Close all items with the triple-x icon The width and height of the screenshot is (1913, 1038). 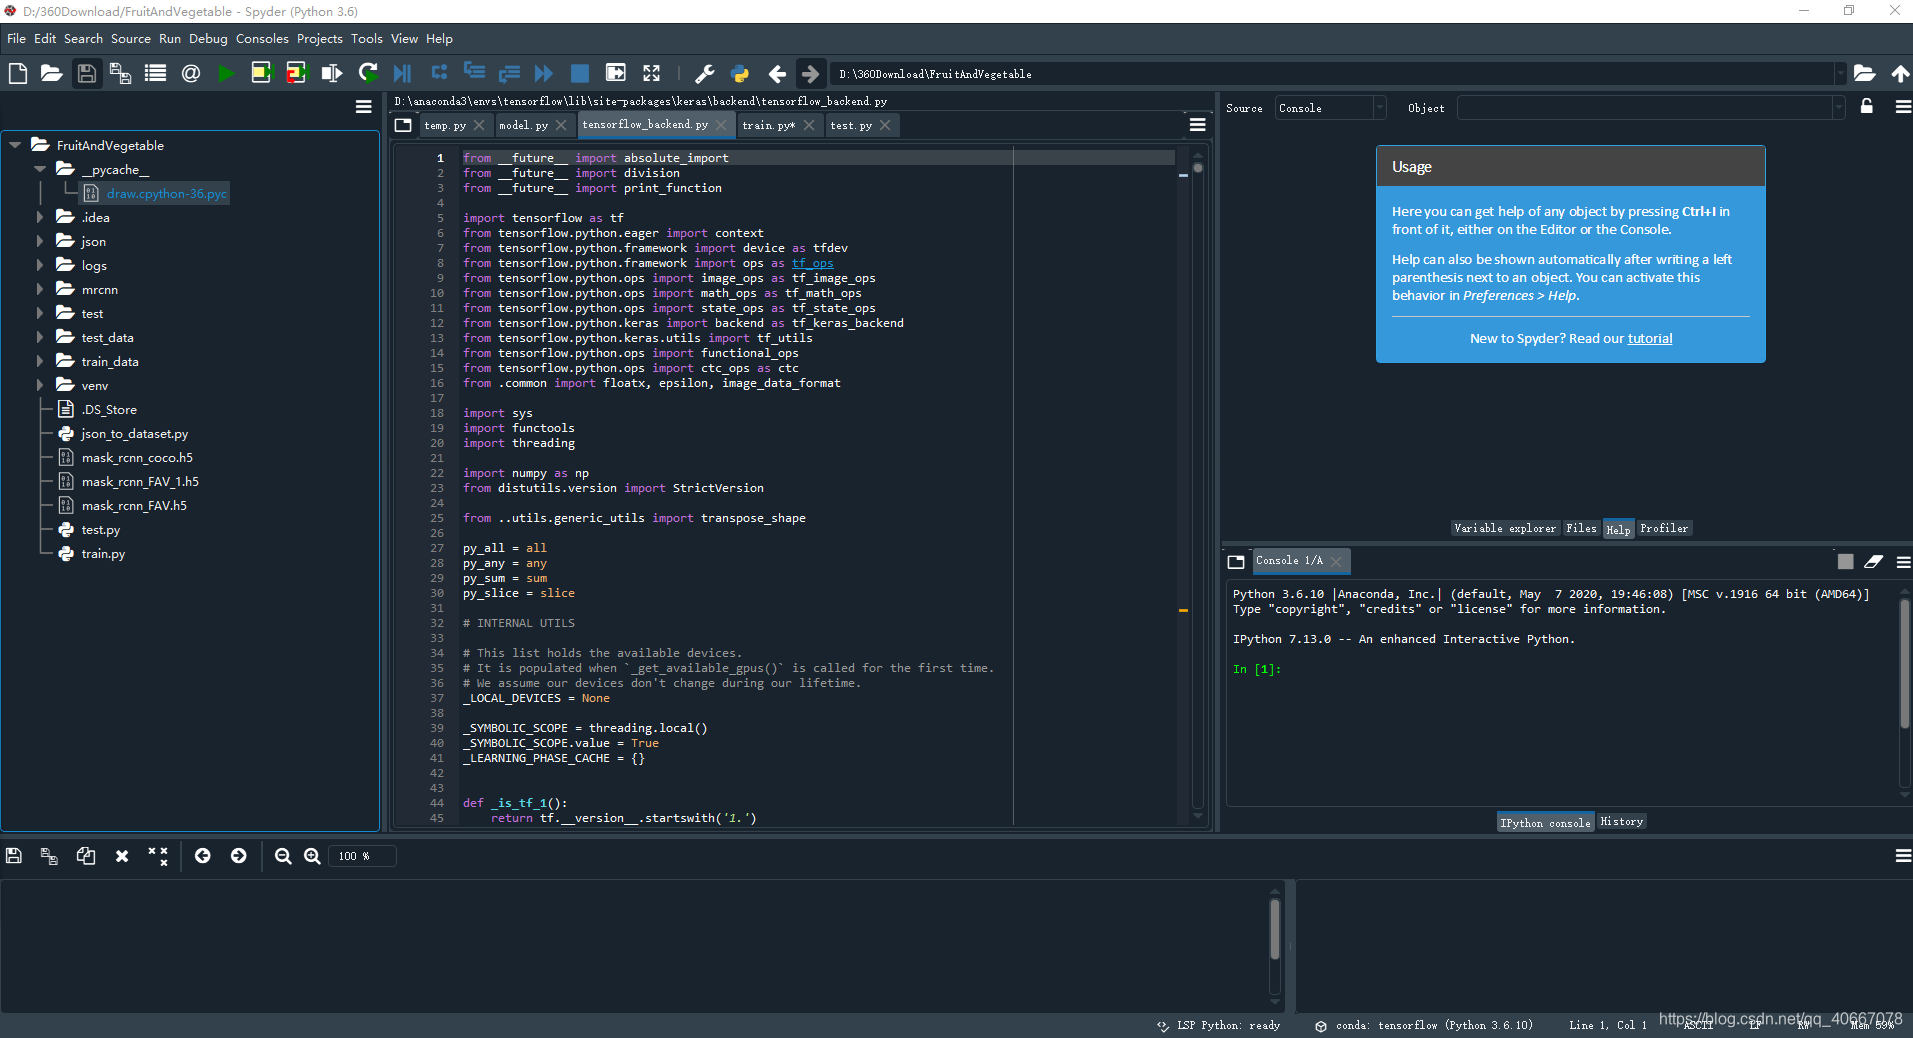tap(158, 856)
